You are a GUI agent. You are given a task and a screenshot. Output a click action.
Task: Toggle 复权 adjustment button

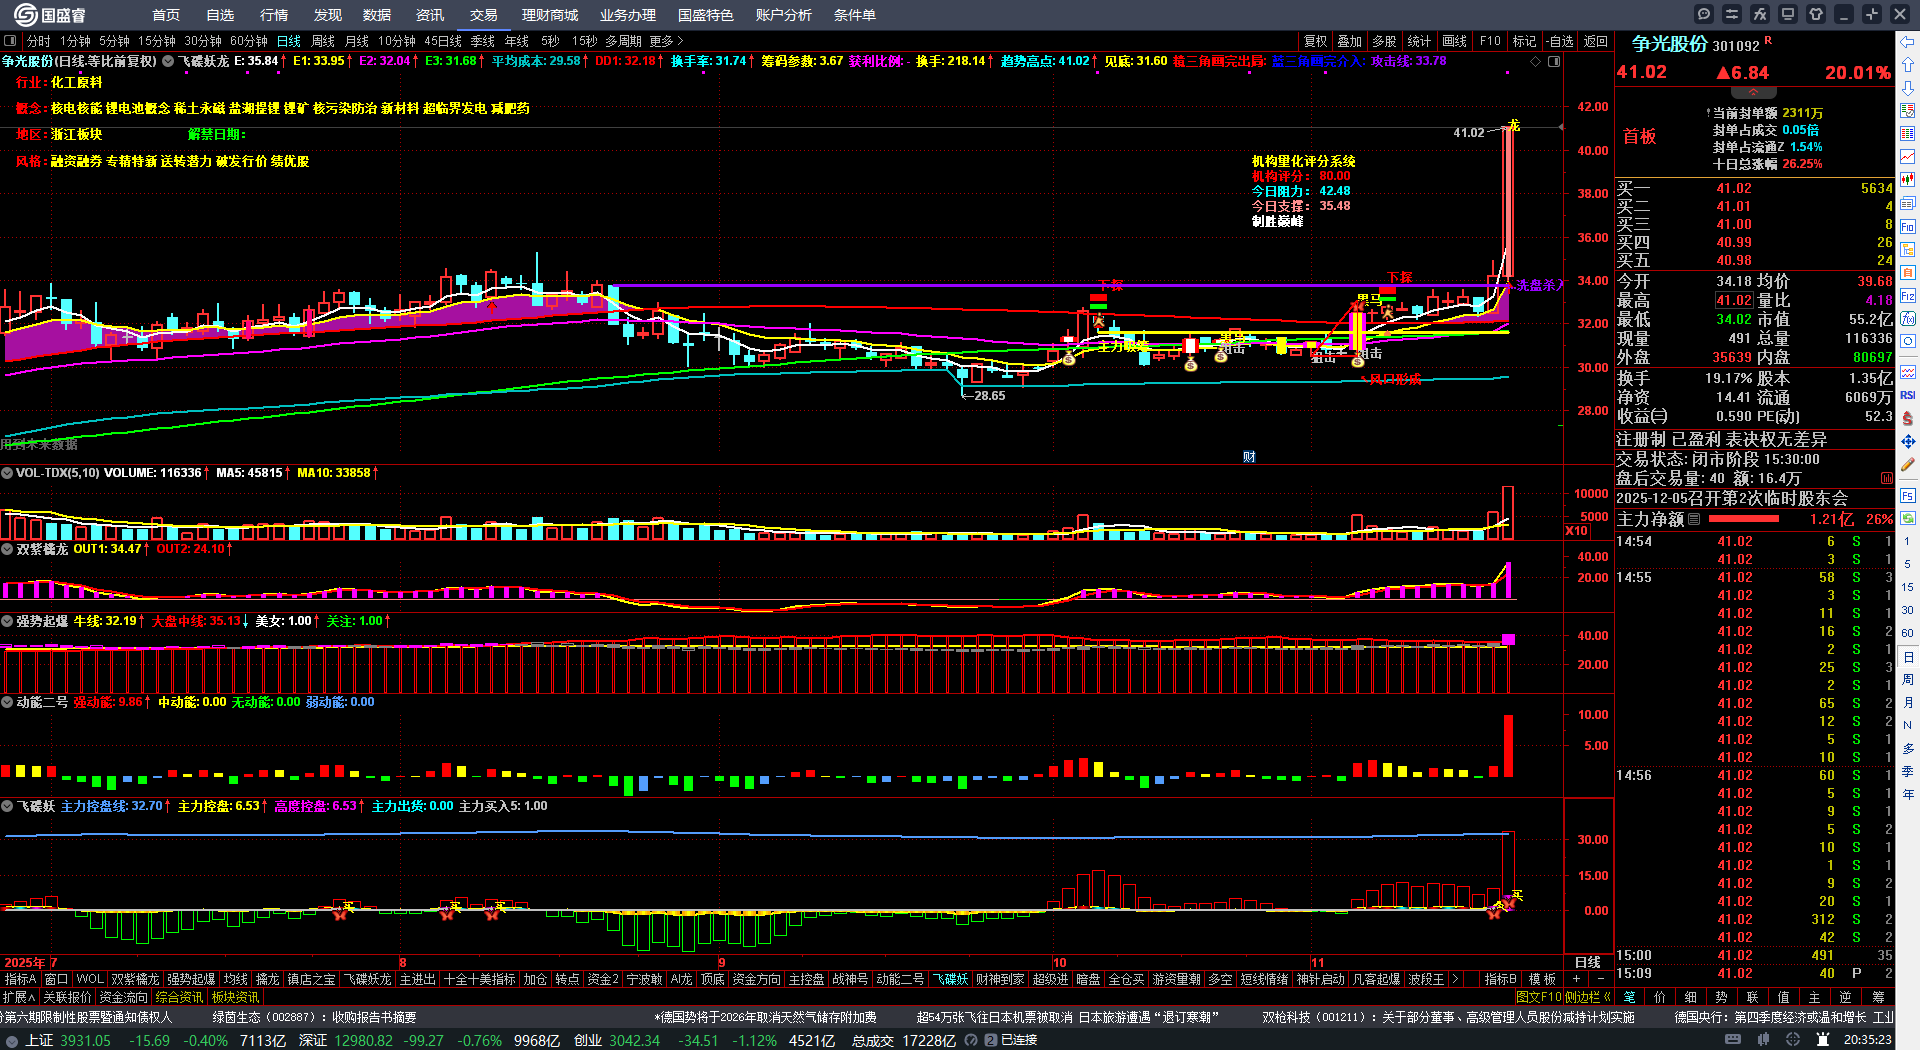[1315, 41]
